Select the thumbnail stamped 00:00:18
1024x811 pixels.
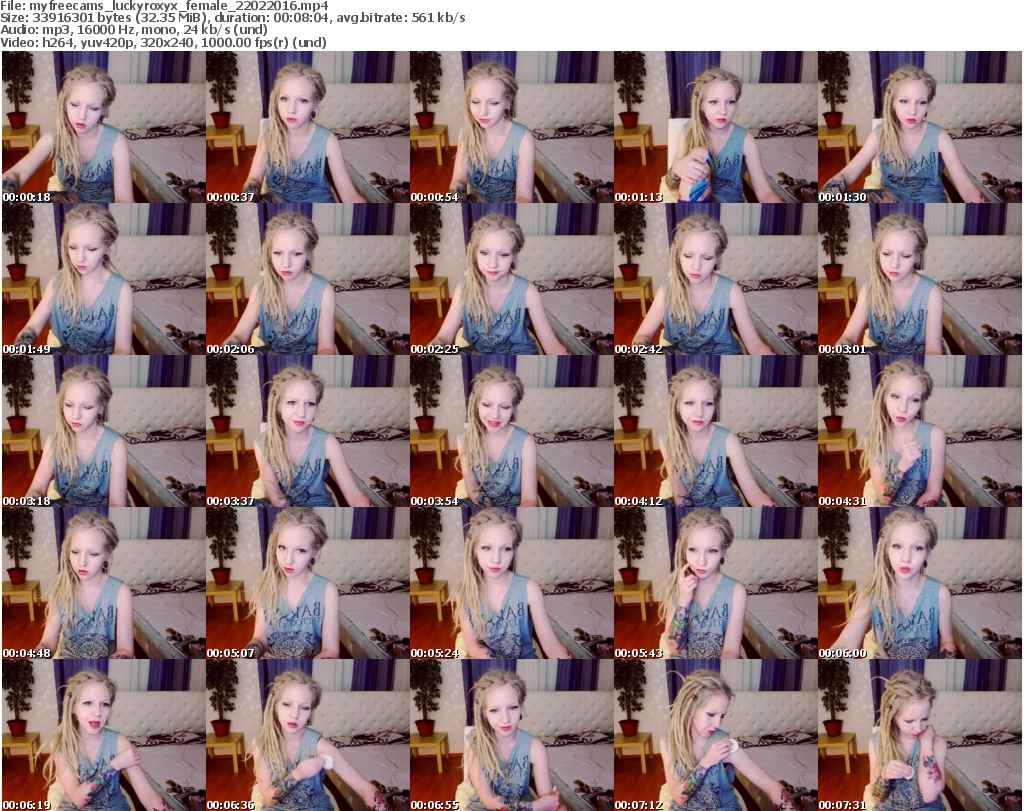104,127
